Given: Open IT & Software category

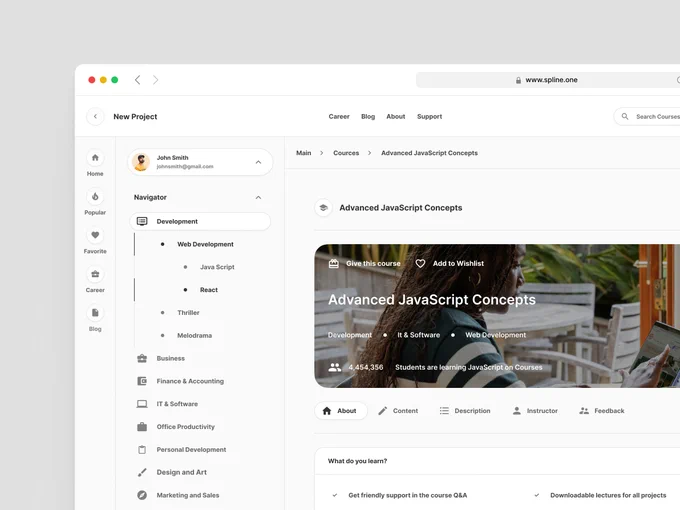Looking at the screenshot, I should pyautogui.click(x=177, y=404).
